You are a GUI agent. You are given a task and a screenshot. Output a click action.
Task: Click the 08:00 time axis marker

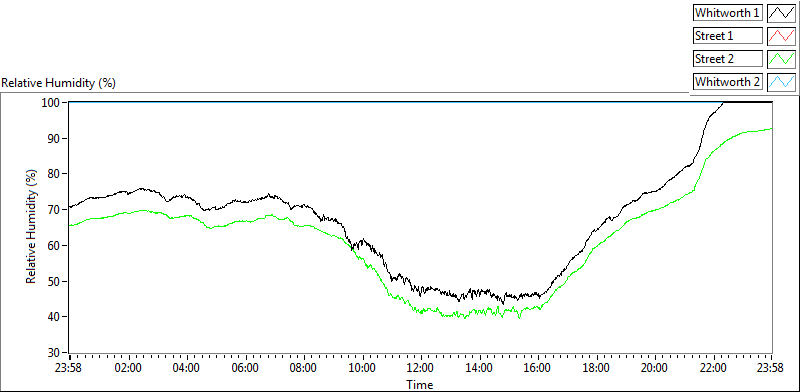click(x=304, y=368)
